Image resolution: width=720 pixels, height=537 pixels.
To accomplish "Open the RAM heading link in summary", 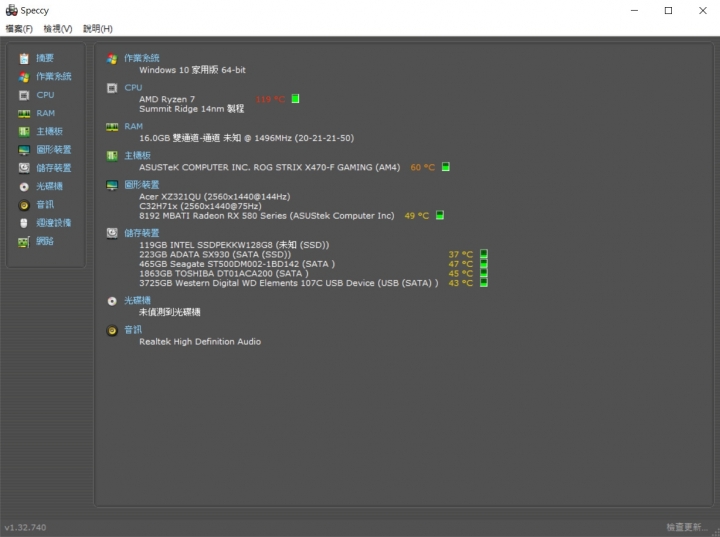I will 134,126.
